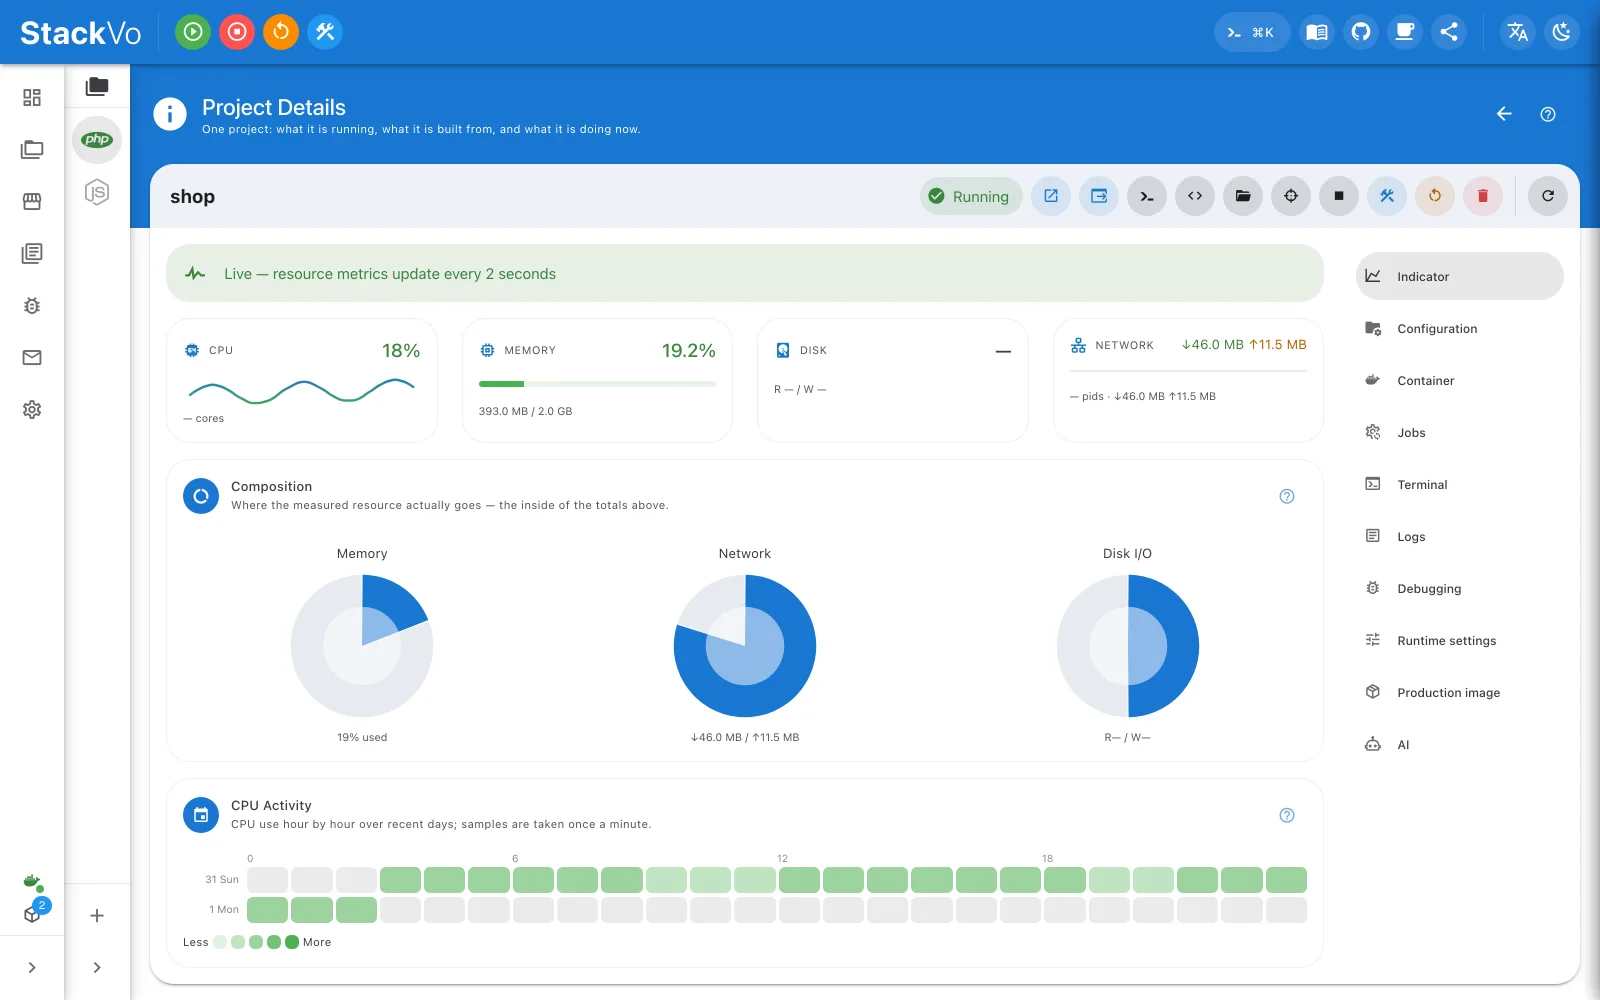Stop the shop project with square icon

[x=1339, y=196]
